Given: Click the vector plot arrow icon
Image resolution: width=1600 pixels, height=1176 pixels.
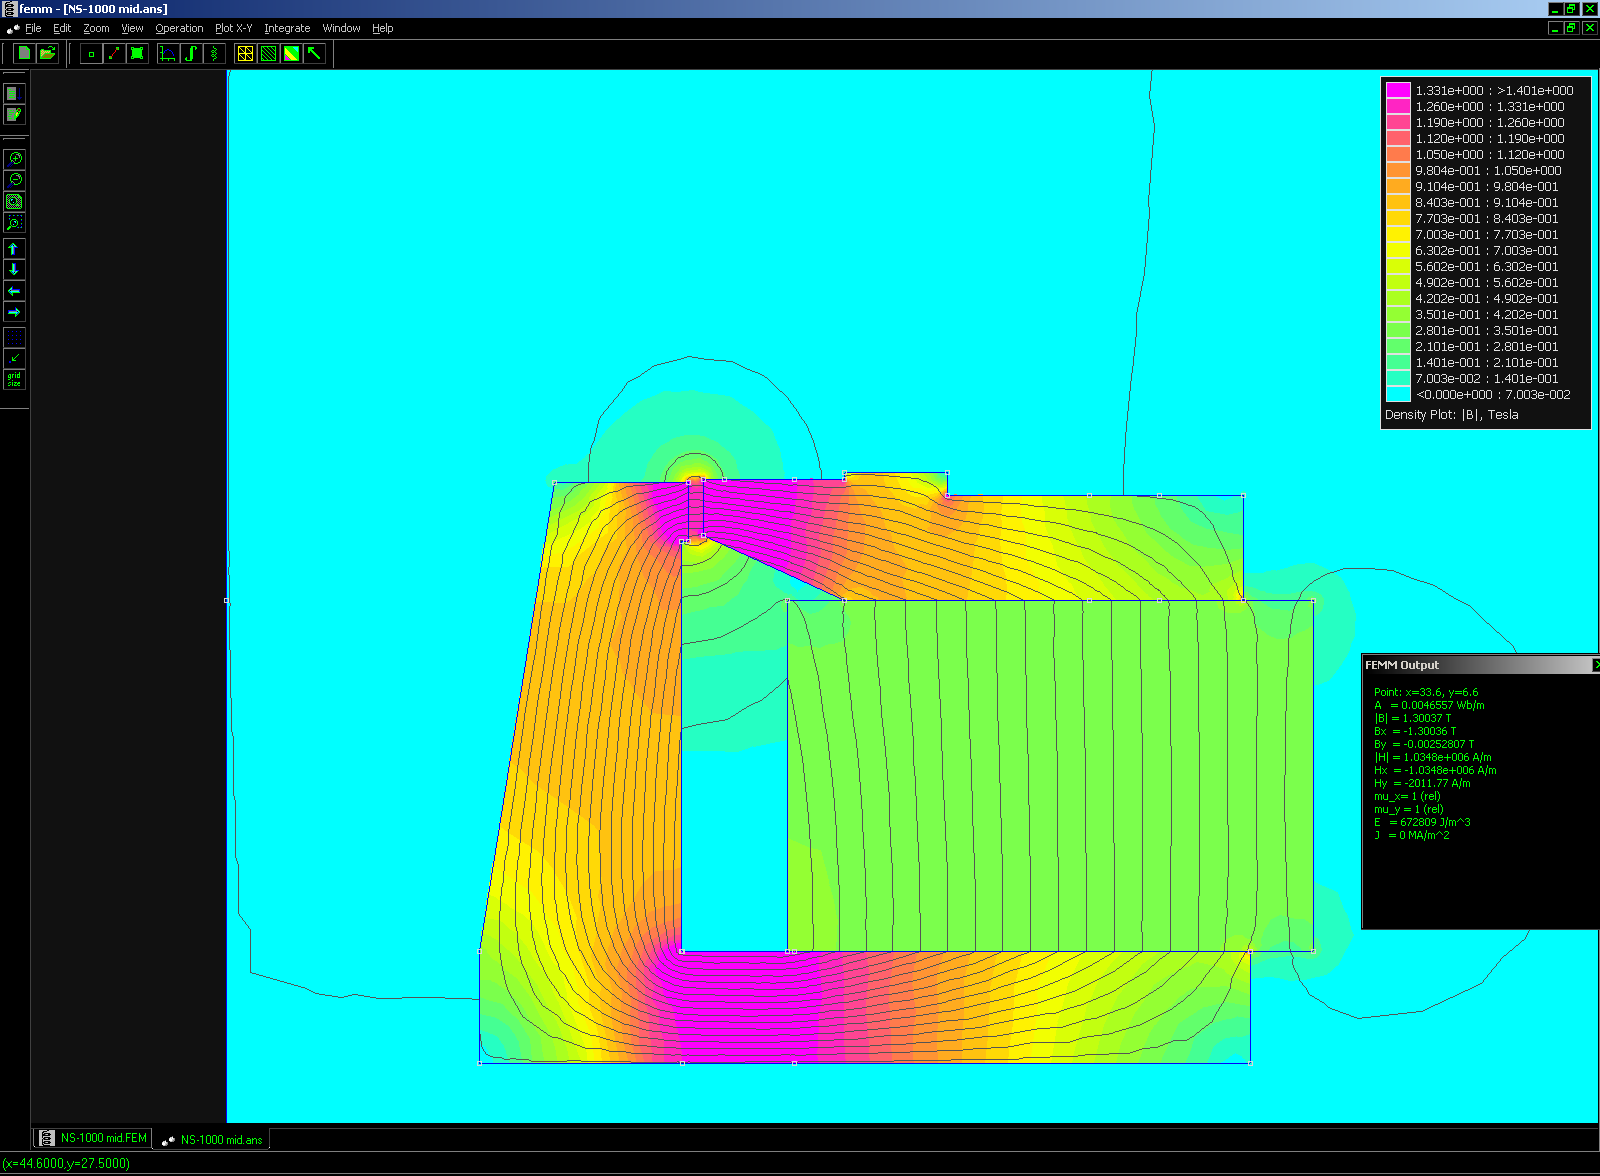Looking at the screenshot, I should tap(314, 54).
